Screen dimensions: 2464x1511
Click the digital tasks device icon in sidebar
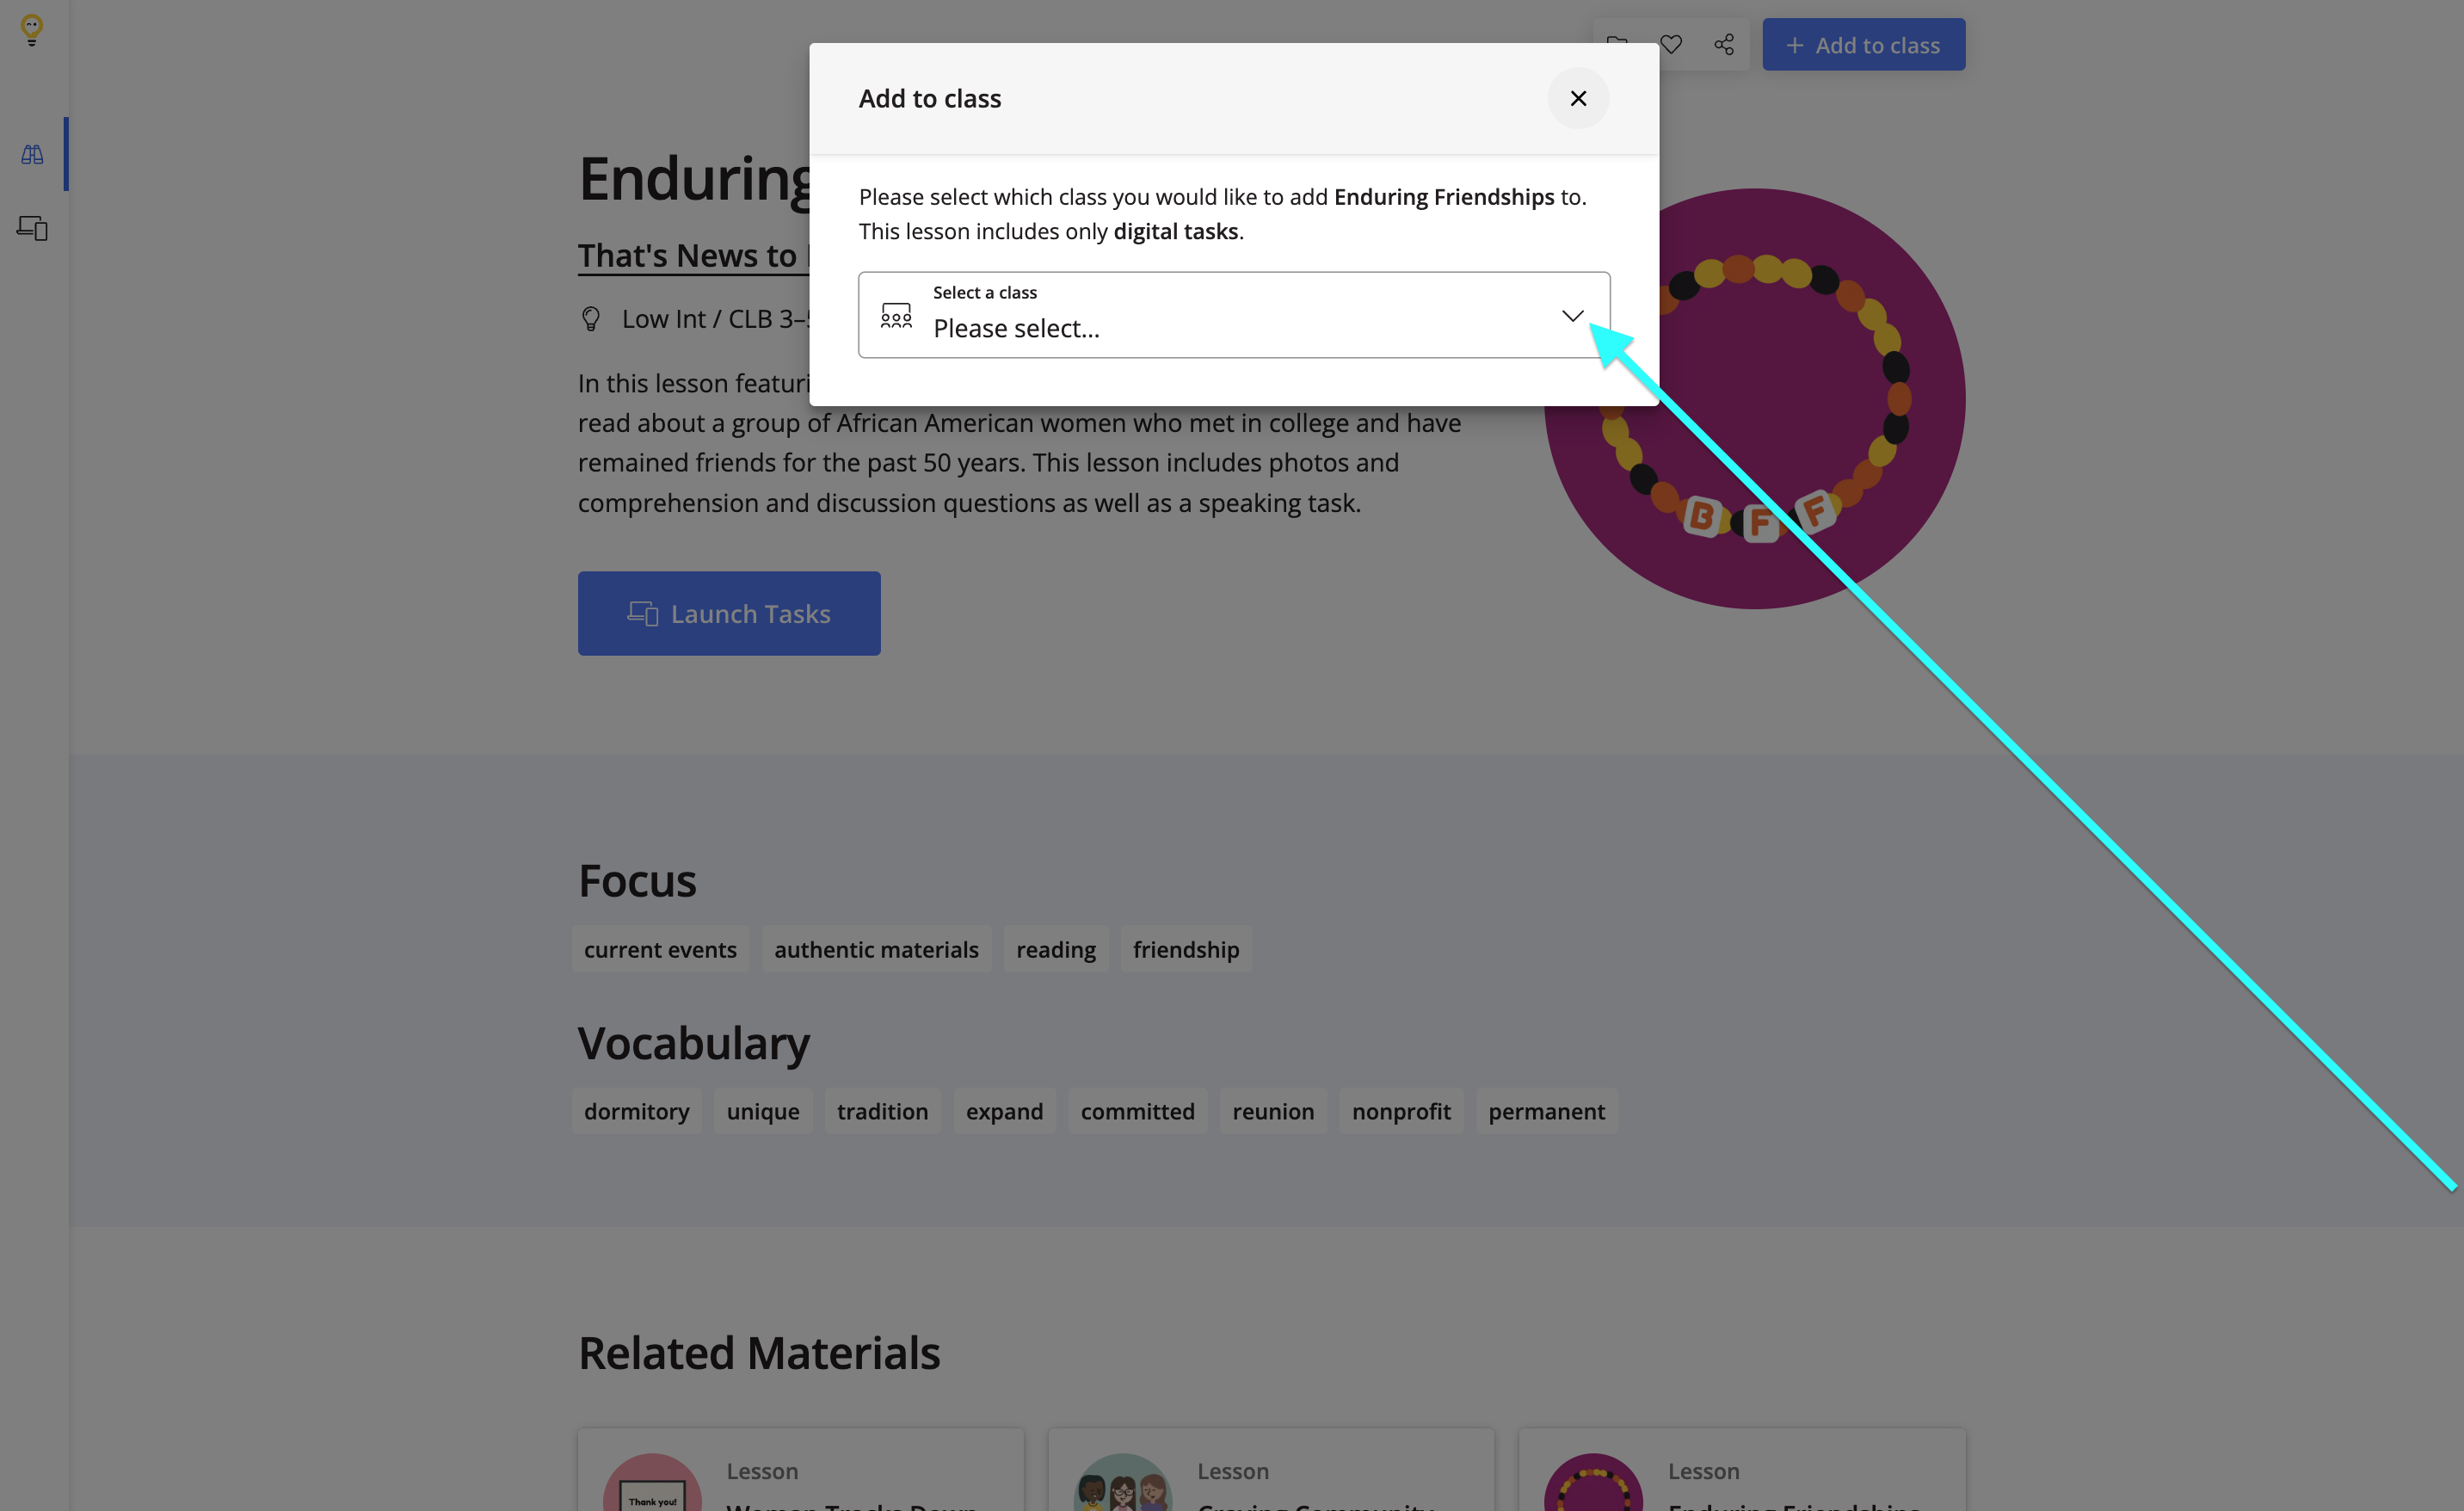coord(31,228)
